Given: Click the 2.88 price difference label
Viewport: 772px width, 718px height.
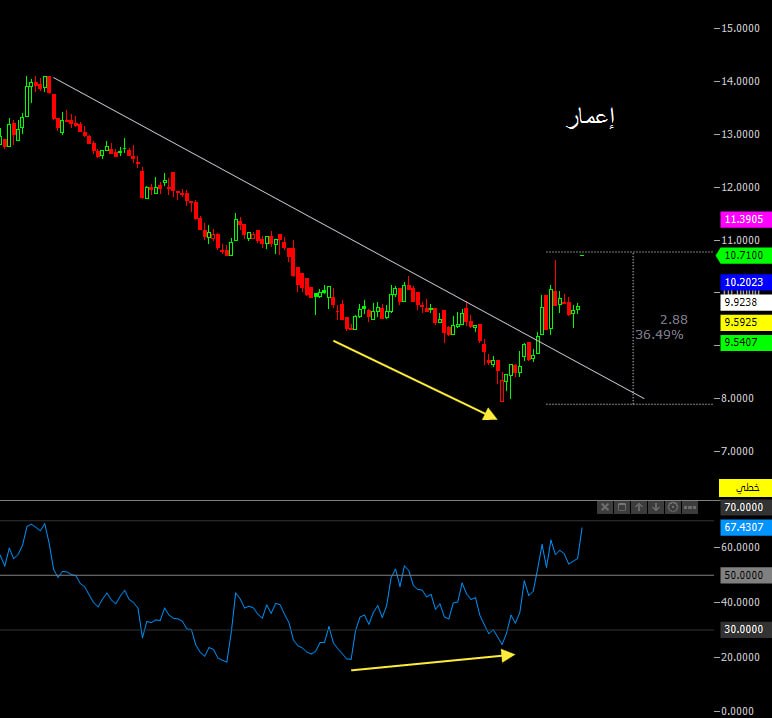Looking at the screenshot, I should (x=674, y=320).
